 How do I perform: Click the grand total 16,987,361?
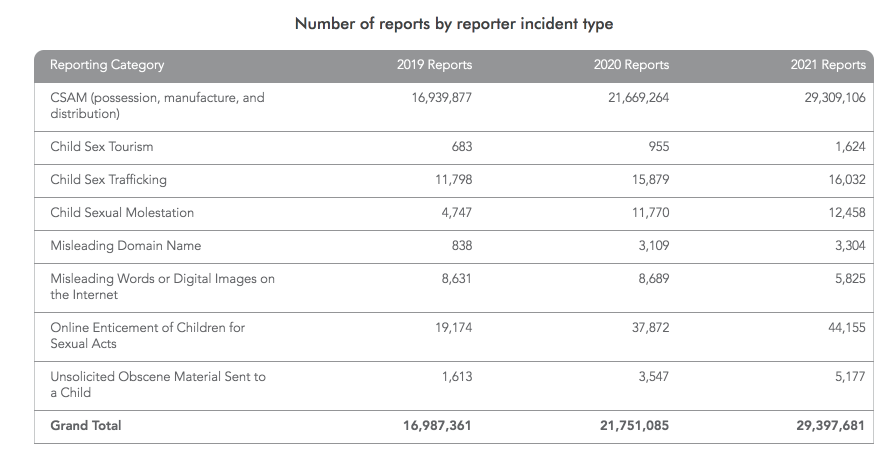[437, 426]
